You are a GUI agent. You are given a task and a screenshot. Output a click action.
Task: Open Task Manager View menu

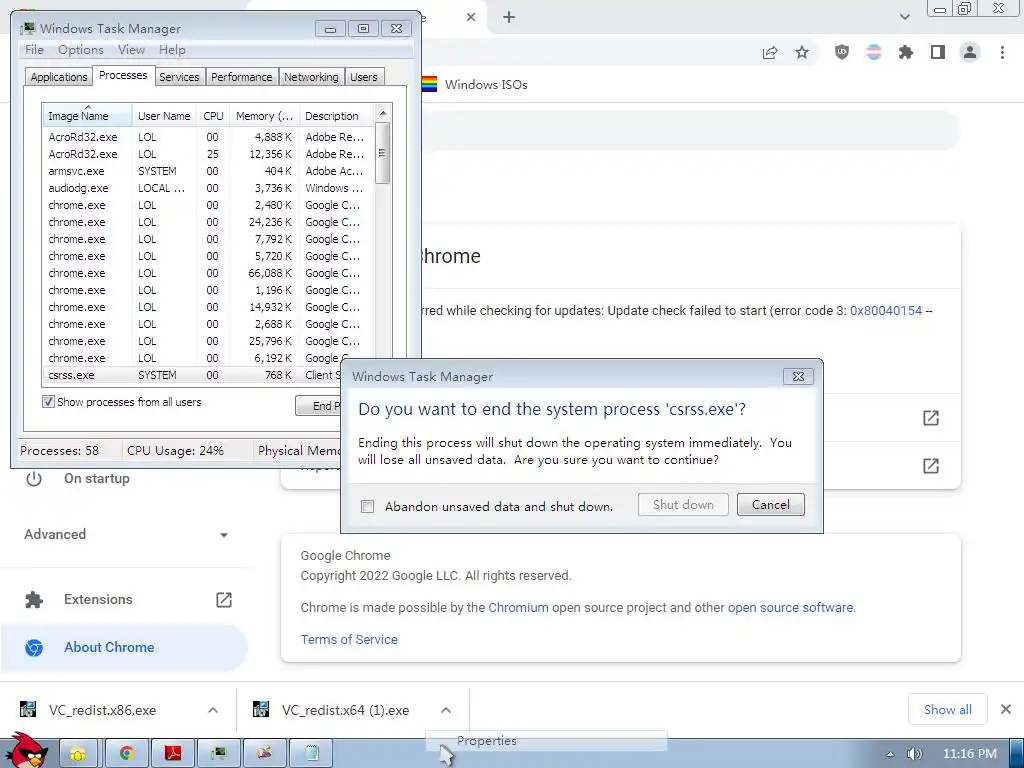(131, 50)
